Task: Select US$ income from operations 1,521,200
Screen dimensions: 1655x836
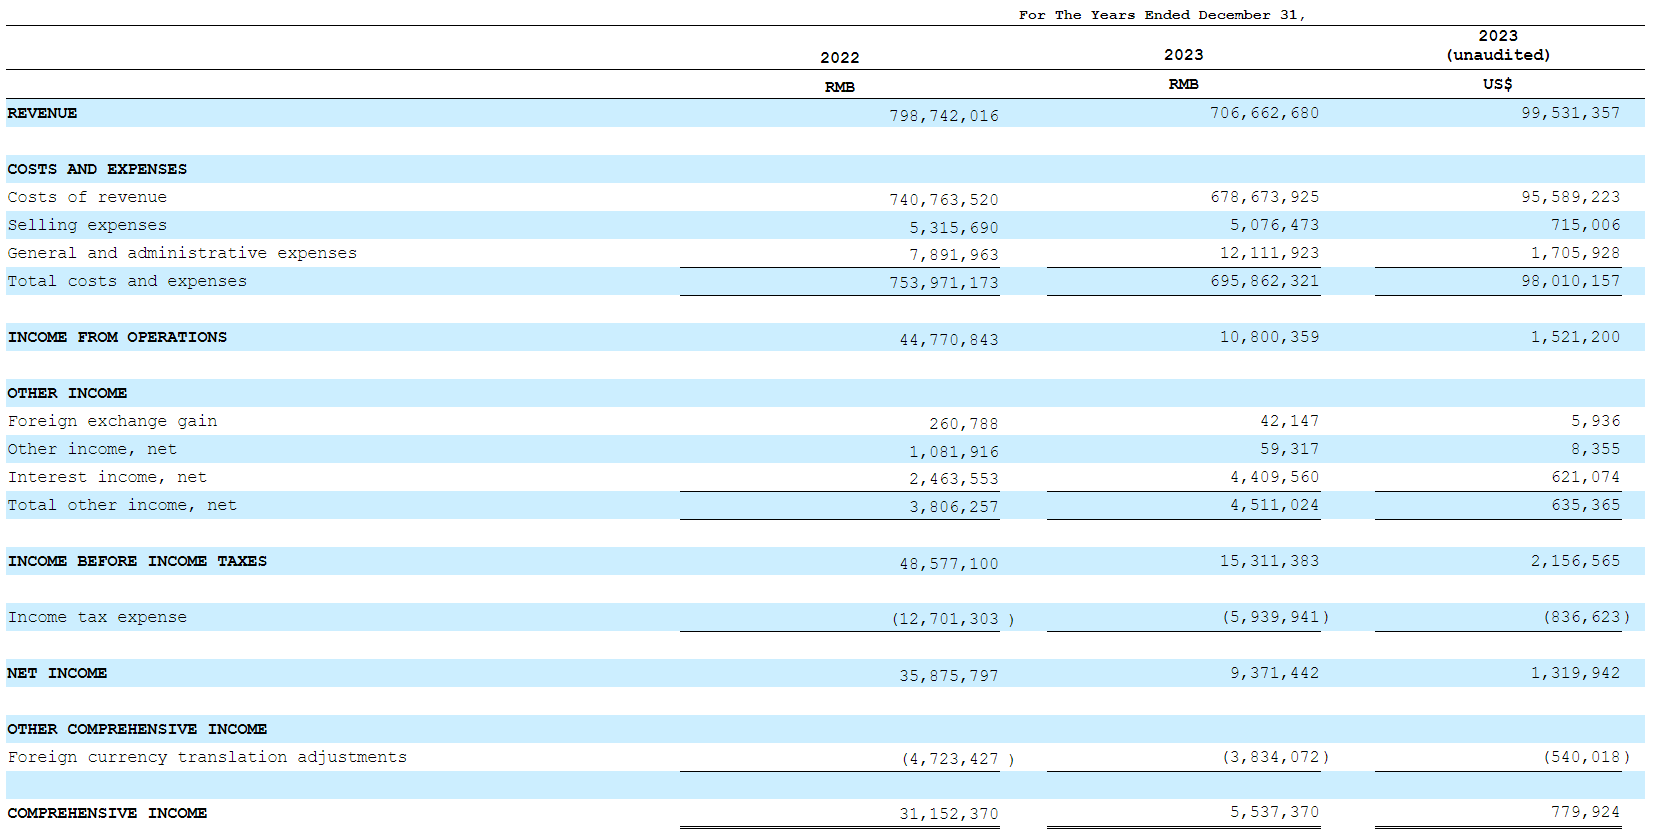Action: point(1574,337)
